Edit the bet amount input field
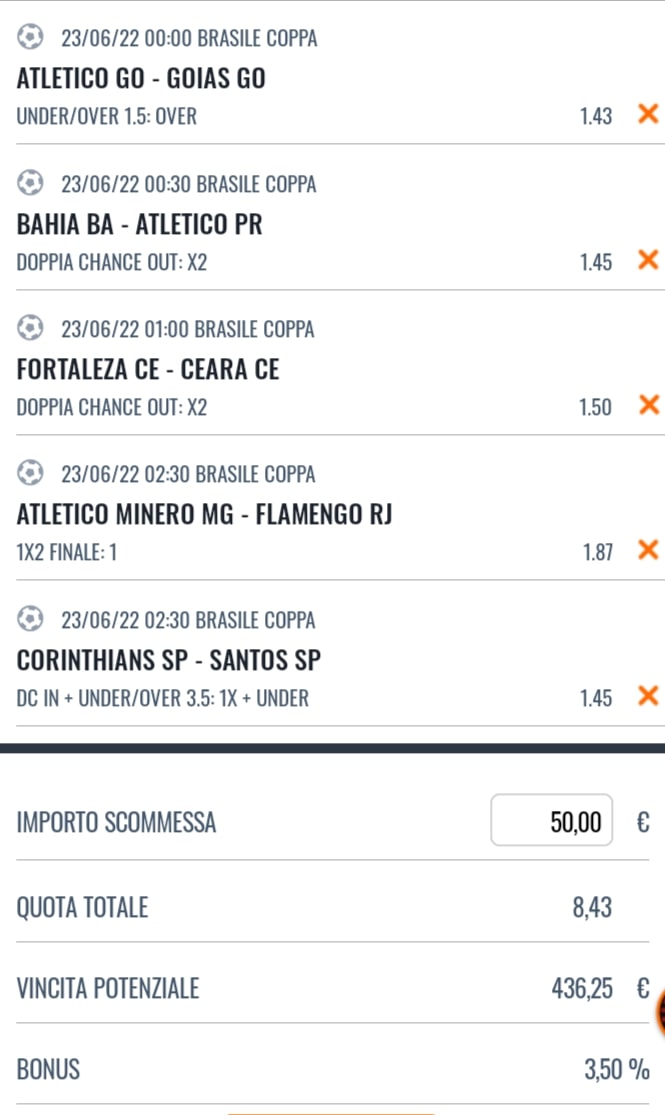Screen dimensions: 665x1115 (551, 822)
